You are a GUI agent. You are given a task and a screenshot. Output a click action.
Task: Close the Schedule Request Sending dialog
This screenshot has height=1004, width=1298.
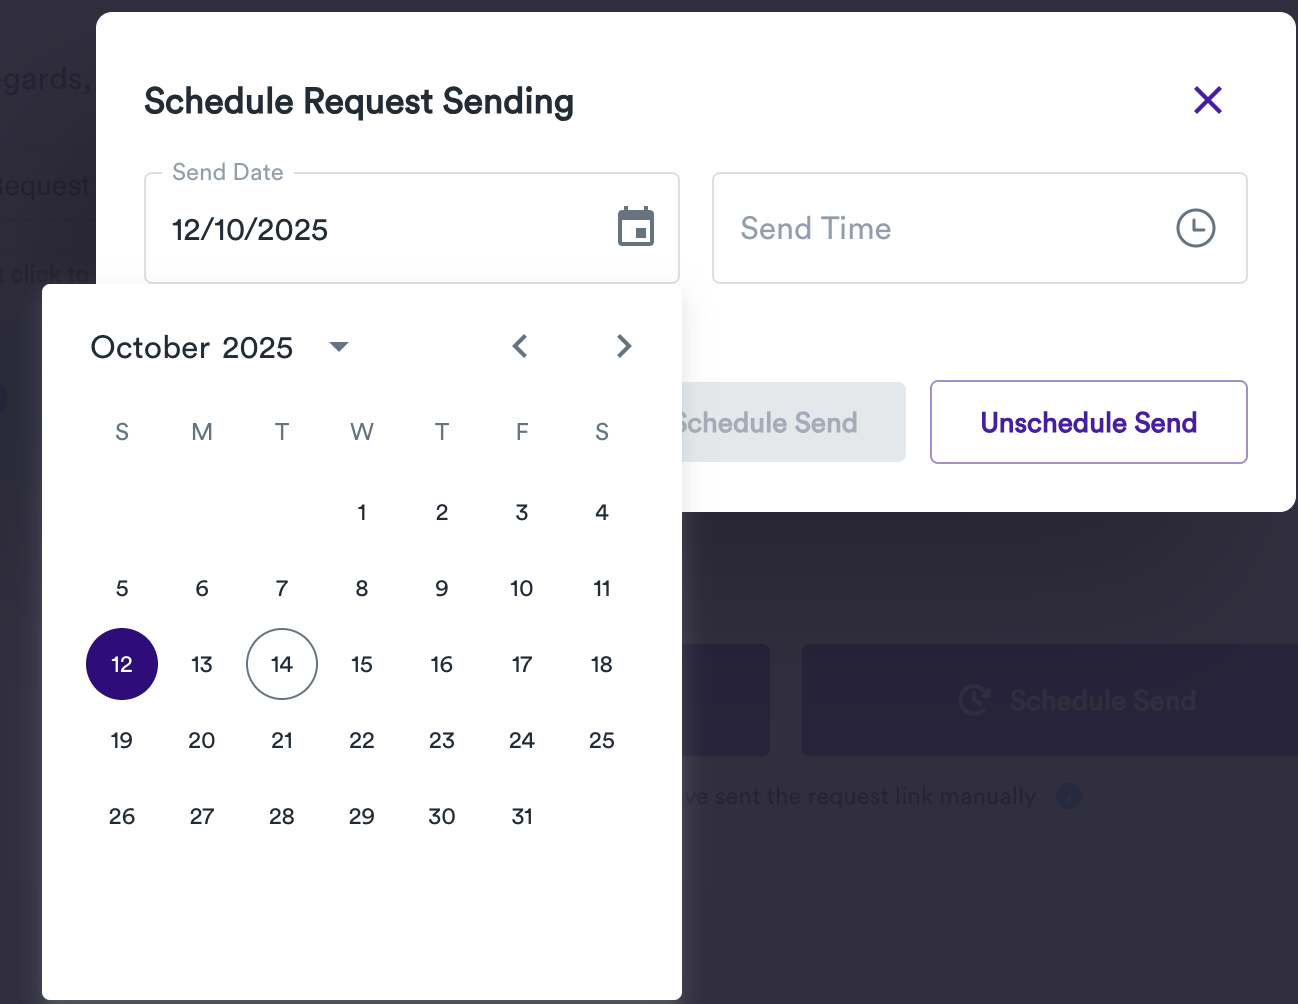(x=1208, y=100)
